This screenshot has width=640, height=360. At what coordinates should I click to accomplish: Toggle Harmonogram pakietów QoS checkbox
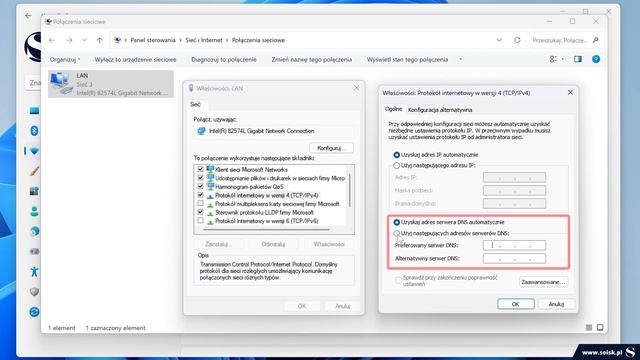[200, 186]
